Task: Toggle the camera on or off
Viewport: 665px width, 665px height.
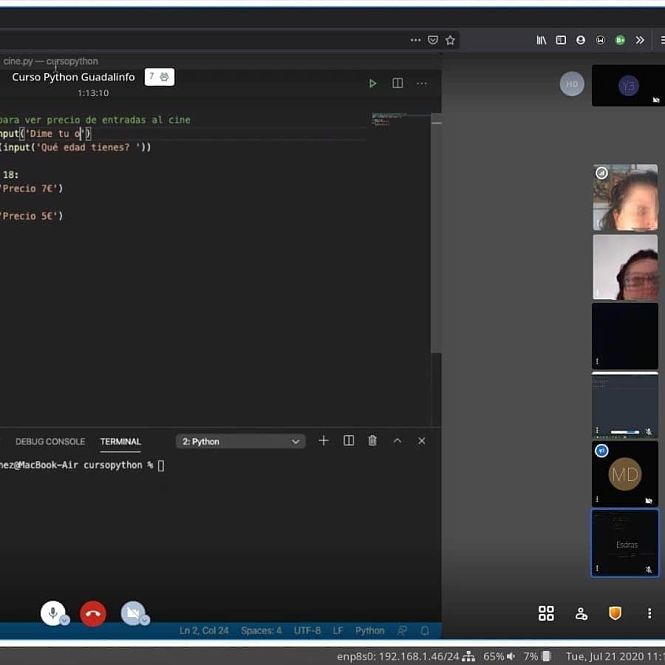Action: (133, 613)
